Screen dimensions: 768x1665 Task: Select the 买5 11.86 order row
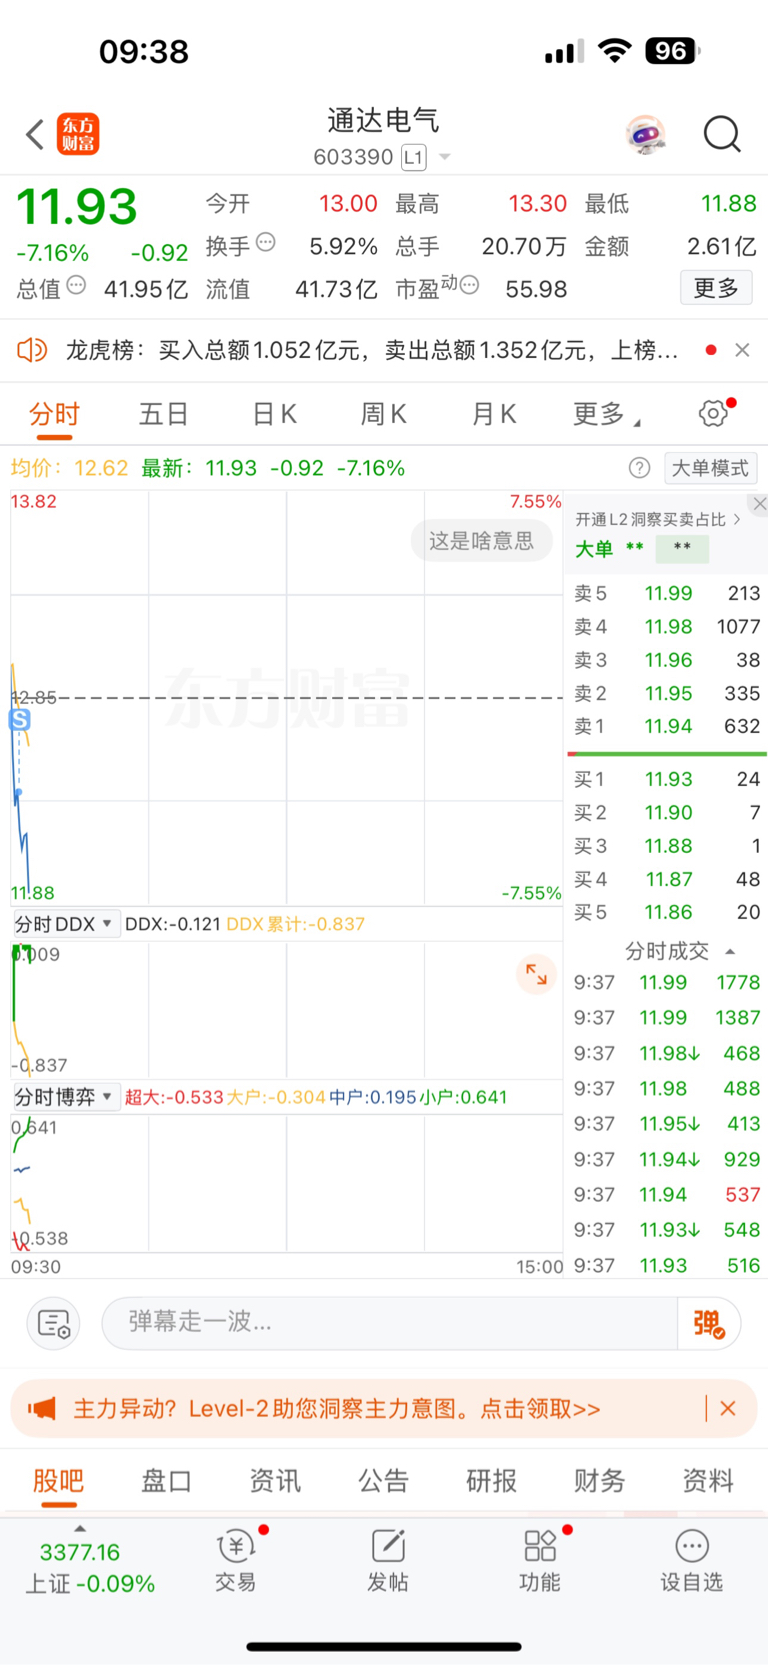tap(667, 912)
